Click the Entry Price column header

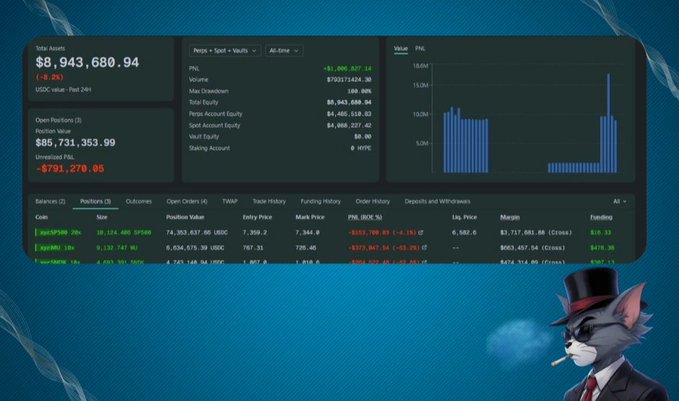point(257,217)
